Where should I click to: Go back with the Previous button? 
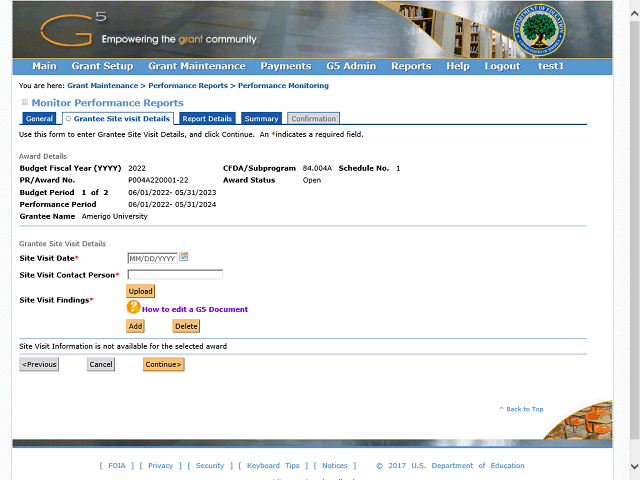pos(39,364)
